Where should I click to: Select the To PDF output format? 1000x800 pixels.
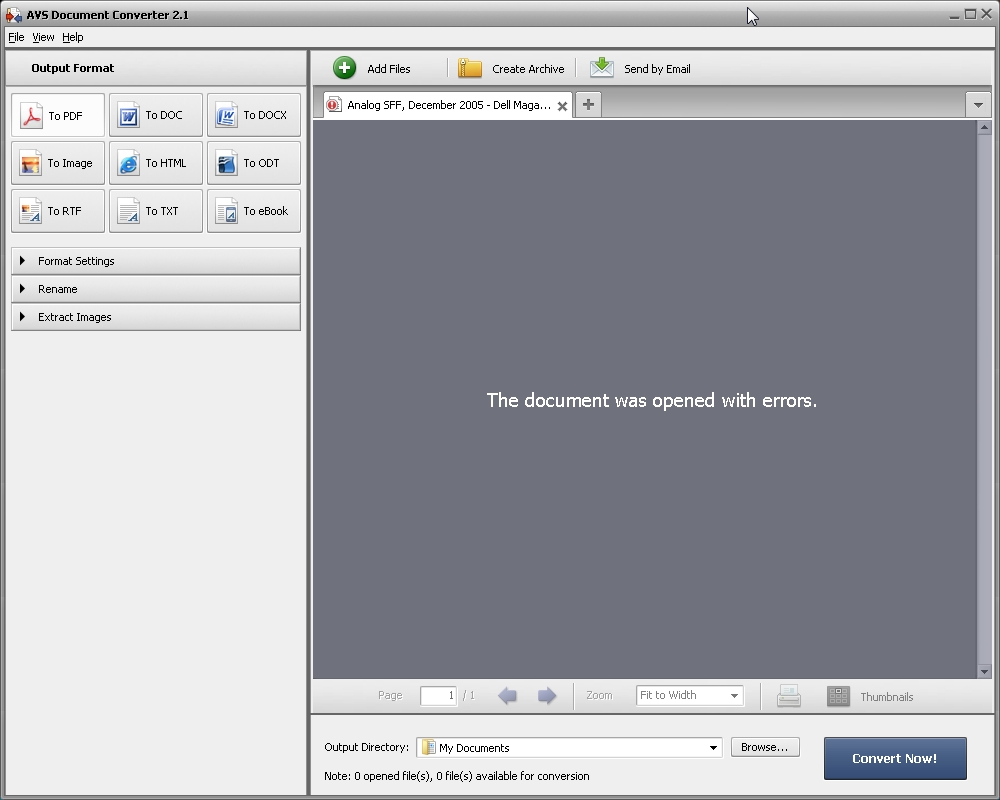point(57,115)
